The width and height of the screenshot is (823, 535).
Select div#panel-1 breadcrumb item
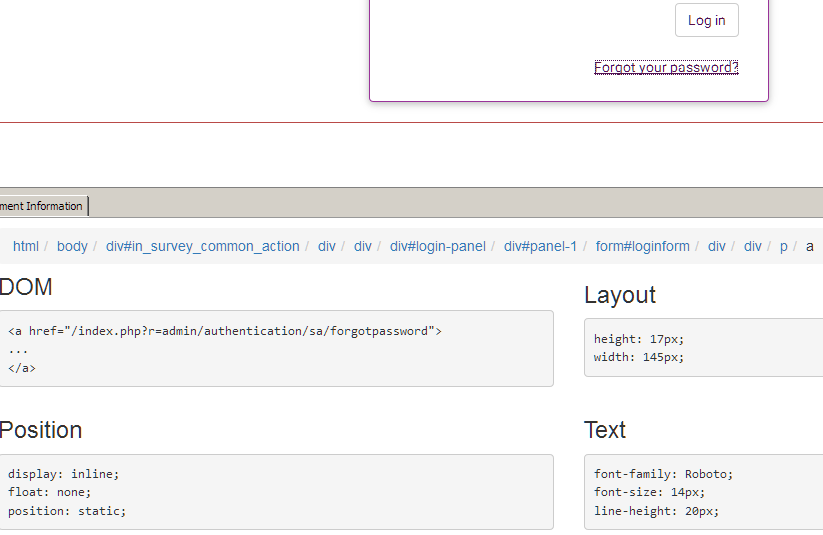click(540, 246)
